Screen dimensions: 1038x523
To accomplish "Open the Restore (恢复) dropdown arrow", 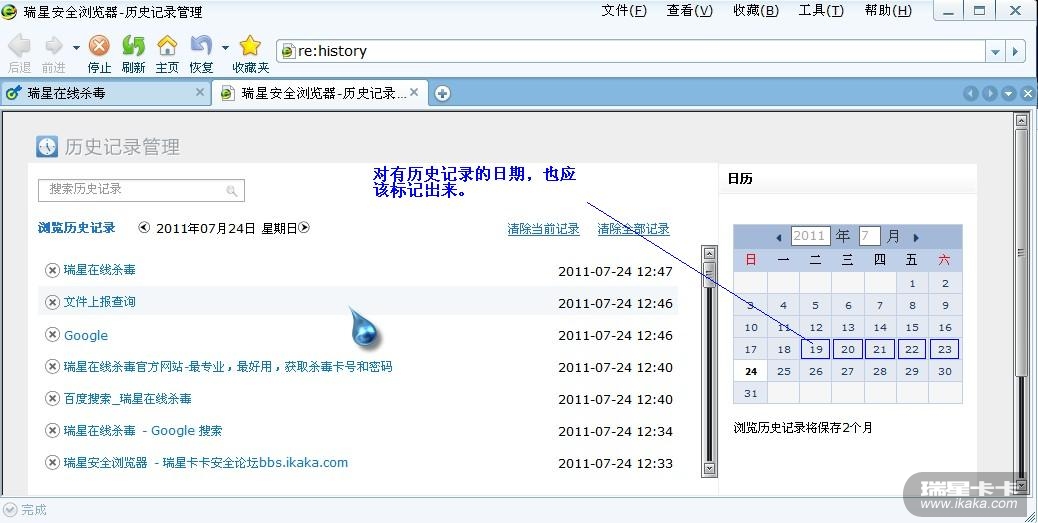I will pos(225,48).
